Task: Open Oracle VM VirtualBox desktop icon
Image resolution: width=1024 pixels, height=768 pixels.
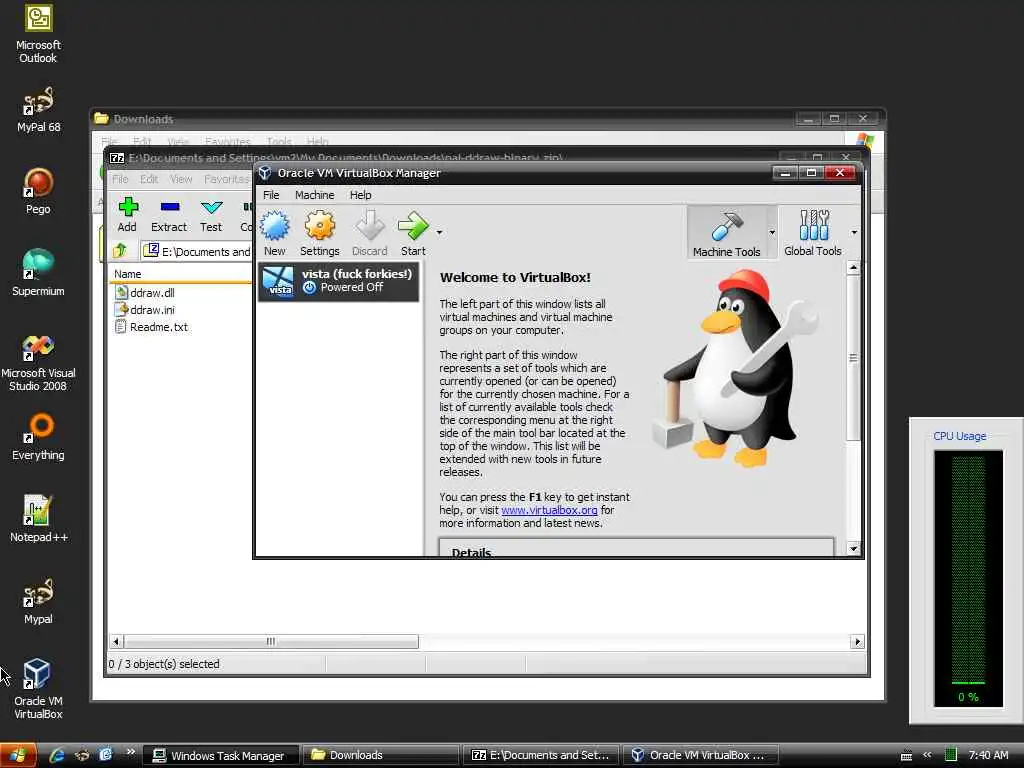Action: (x=38, y=689)
